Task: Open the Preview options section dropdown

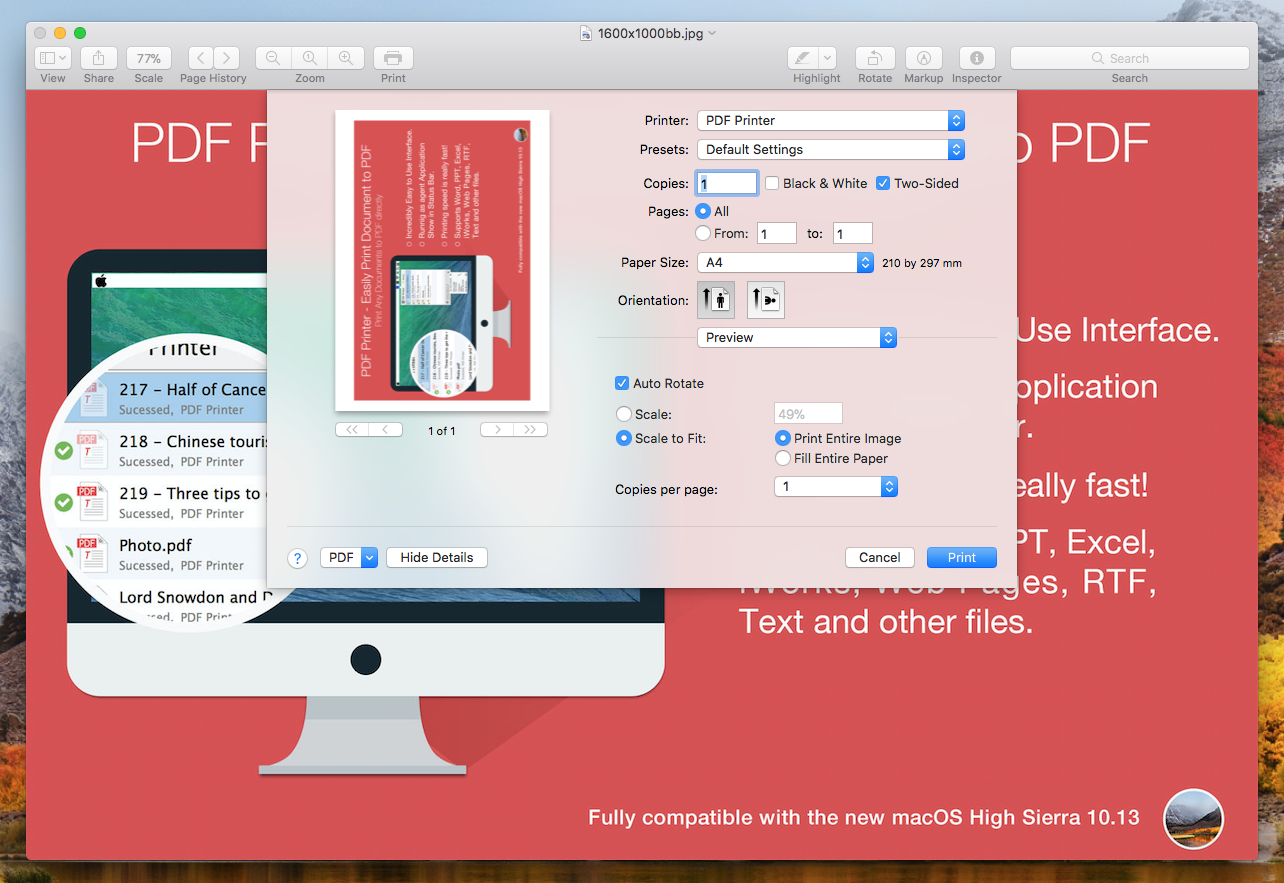Action: [797, 338]
